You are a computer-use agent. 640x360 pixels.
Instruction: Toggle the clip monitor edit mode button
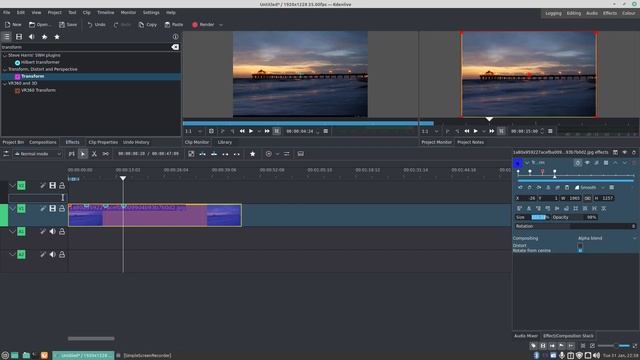pos(277,131)
